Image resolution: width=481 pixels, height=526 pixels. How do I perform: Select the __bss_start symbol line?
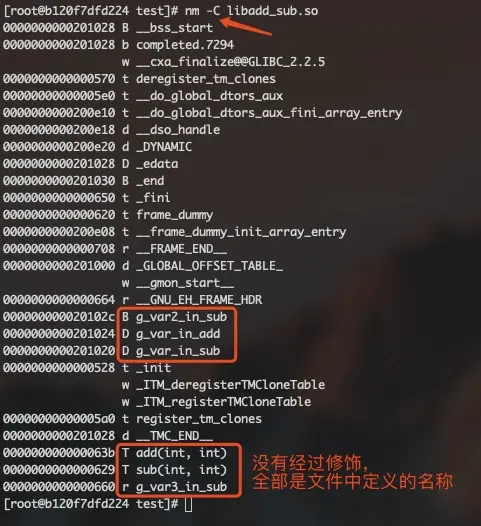click(108, 28)
